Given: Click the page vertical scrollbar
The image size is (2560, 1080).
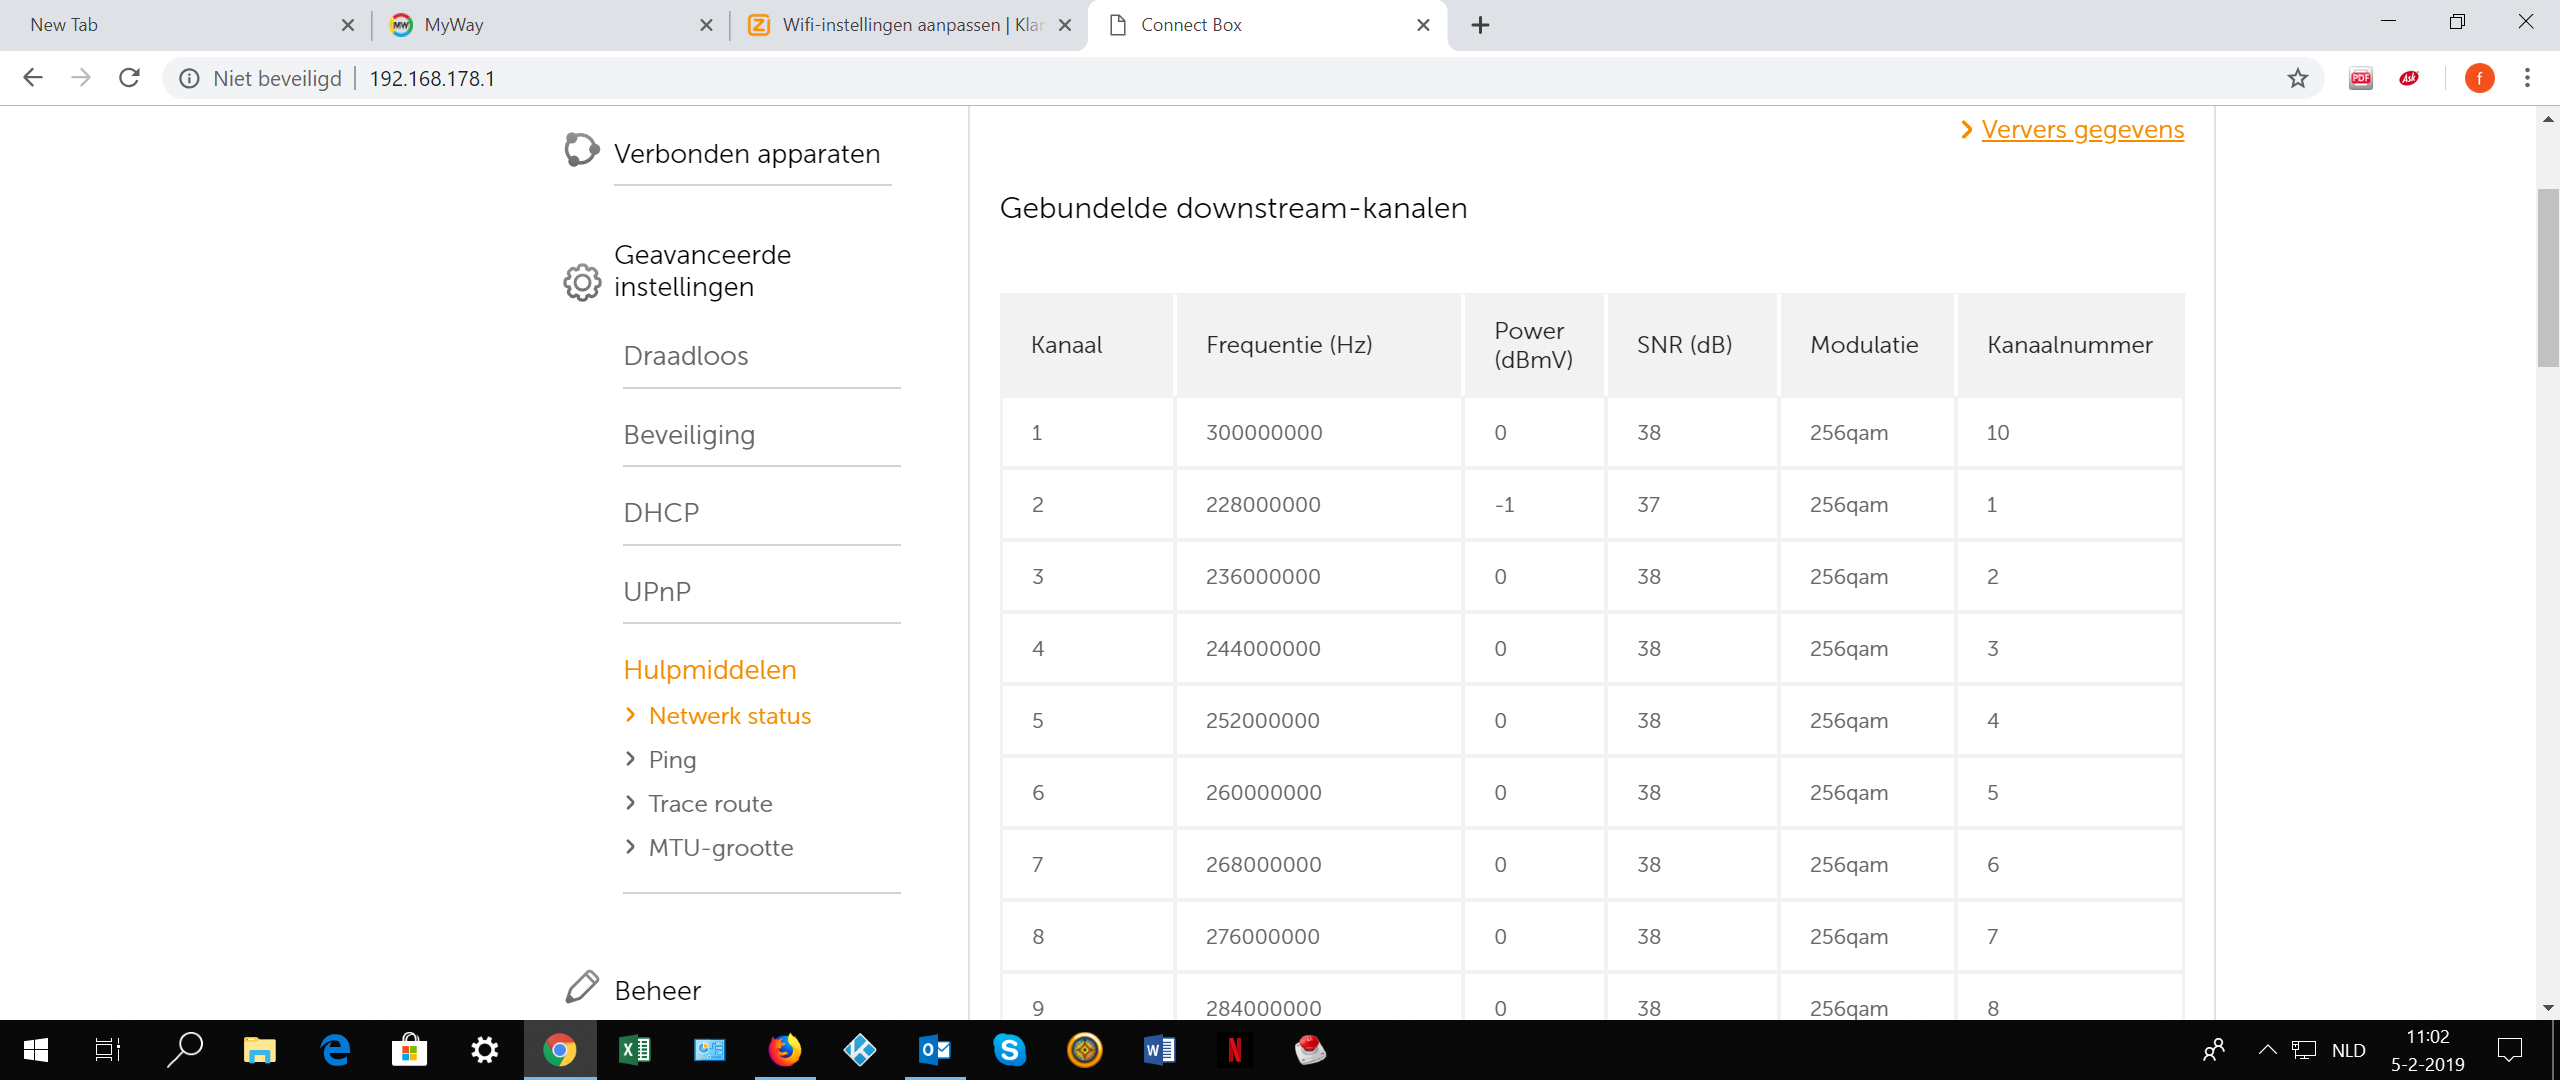Looking at the screenshot, I should click(2547, 278).
